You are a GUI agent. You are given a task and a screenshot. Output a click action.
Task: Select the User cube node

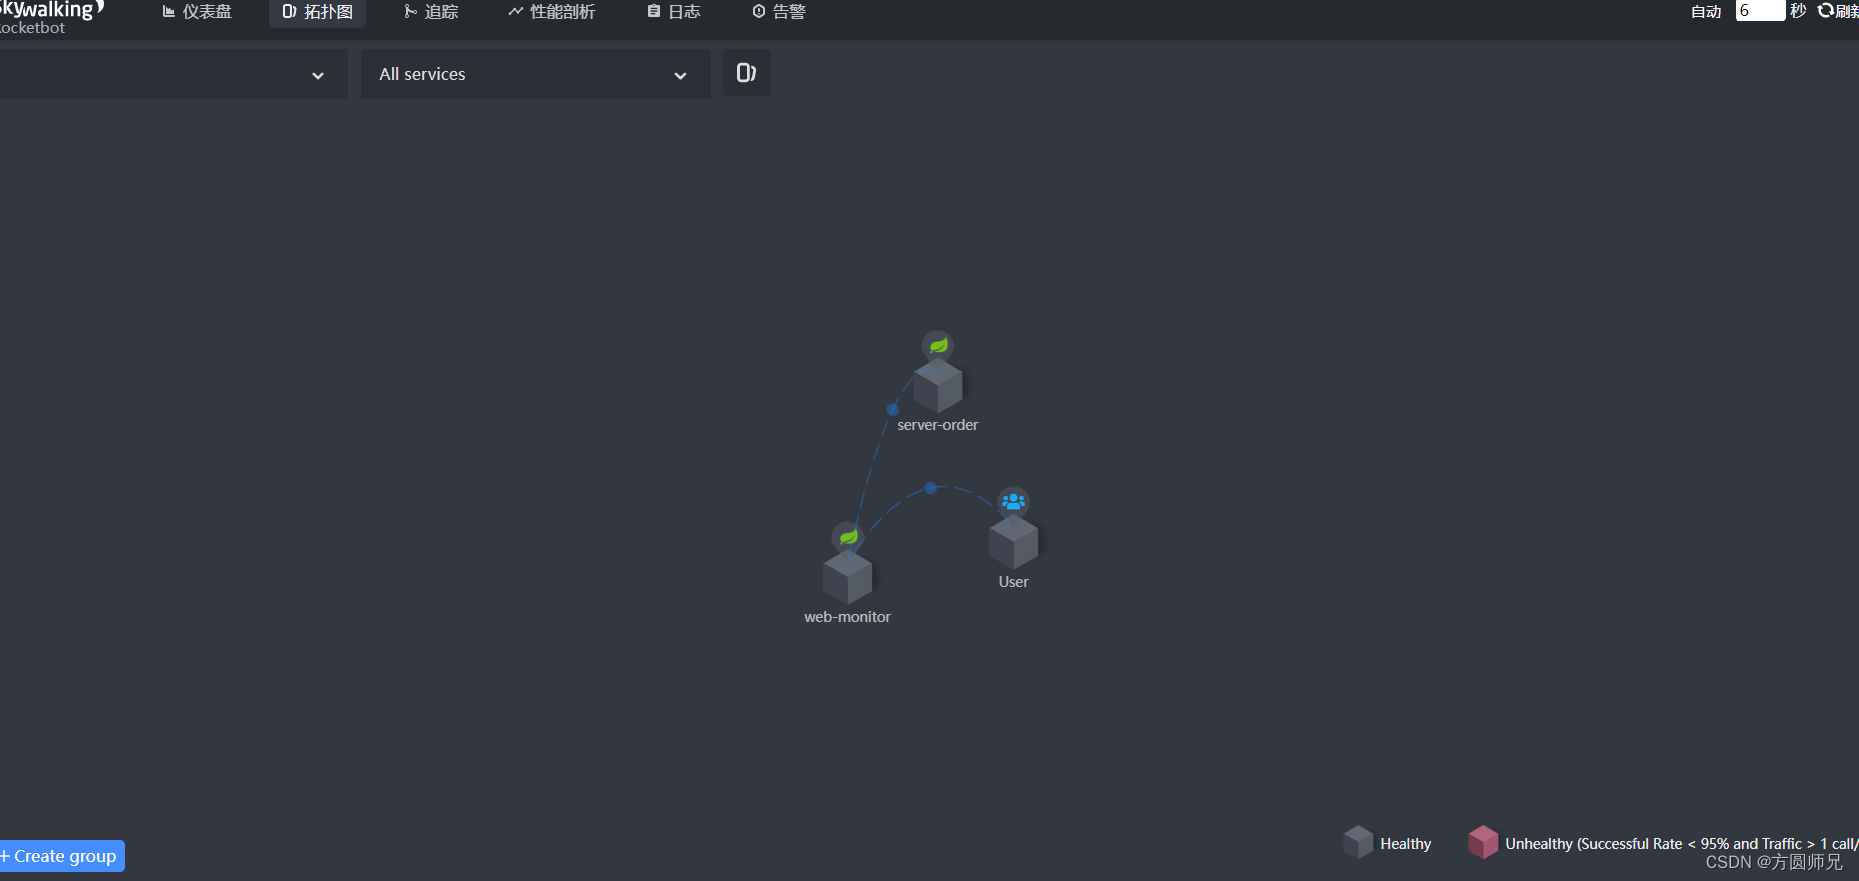(x=1014, y=543)
